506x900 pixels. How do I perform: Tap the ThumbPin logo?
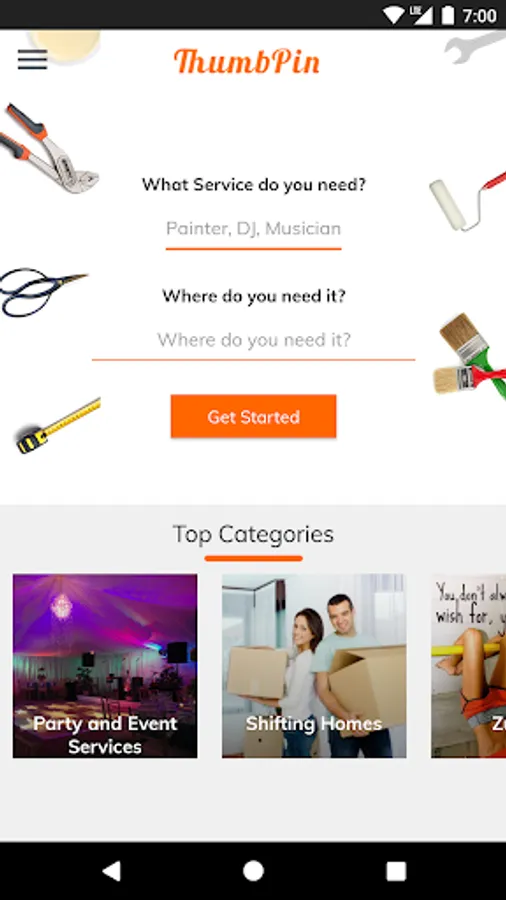[247, 61]
